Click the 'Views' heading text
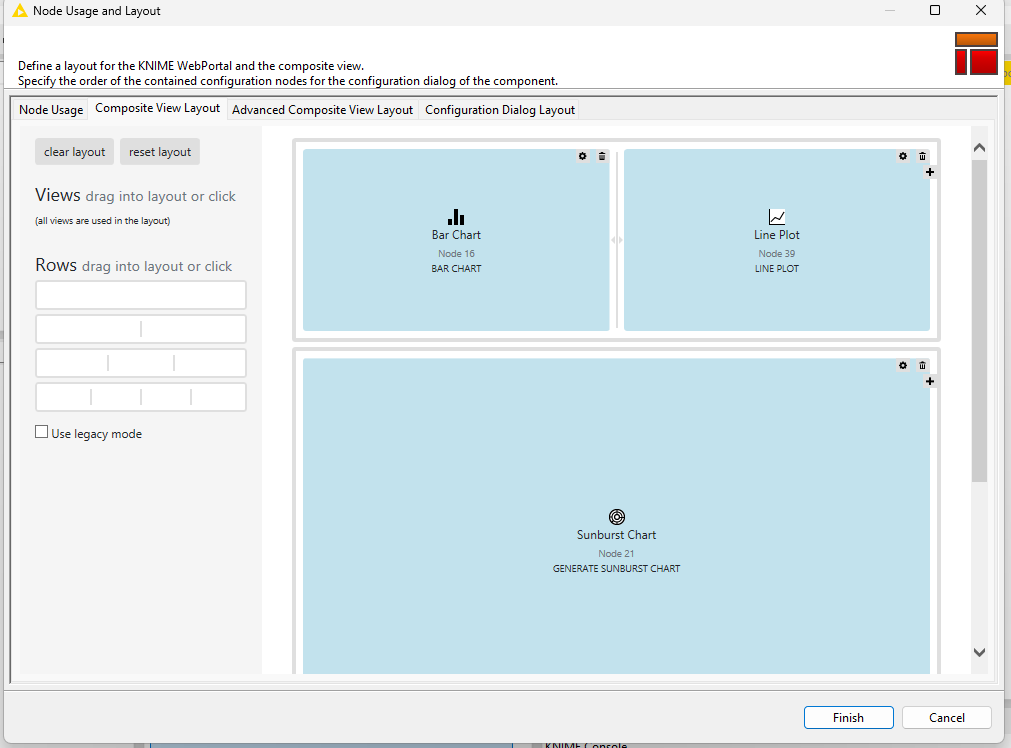1011x748 pixels. coord(57,195)
